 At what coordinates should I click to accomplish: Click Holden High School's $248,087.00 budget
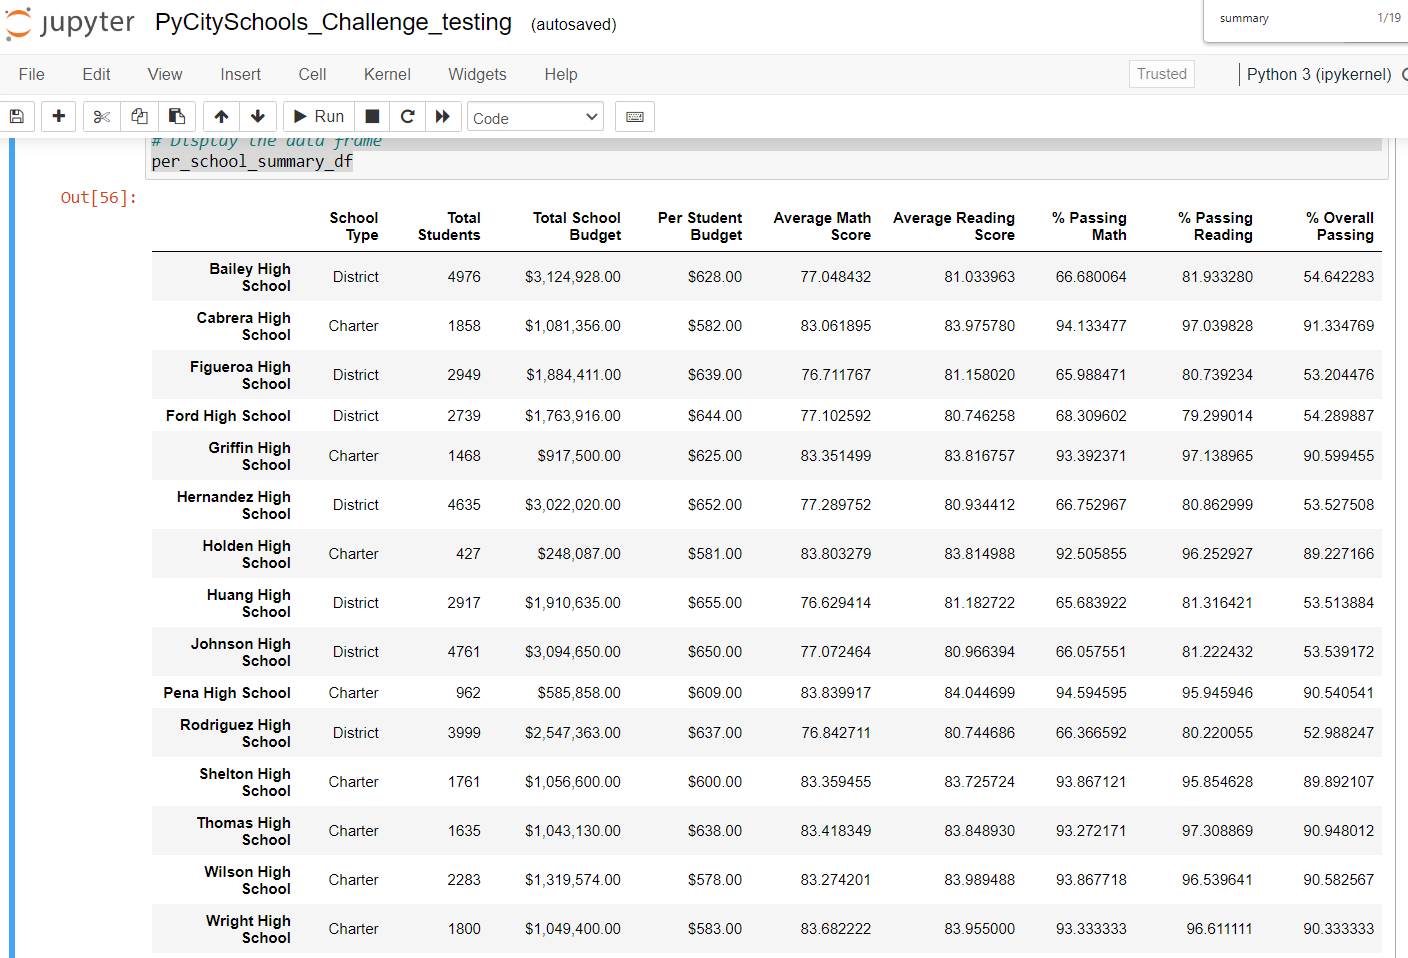(x=579, y=554)
